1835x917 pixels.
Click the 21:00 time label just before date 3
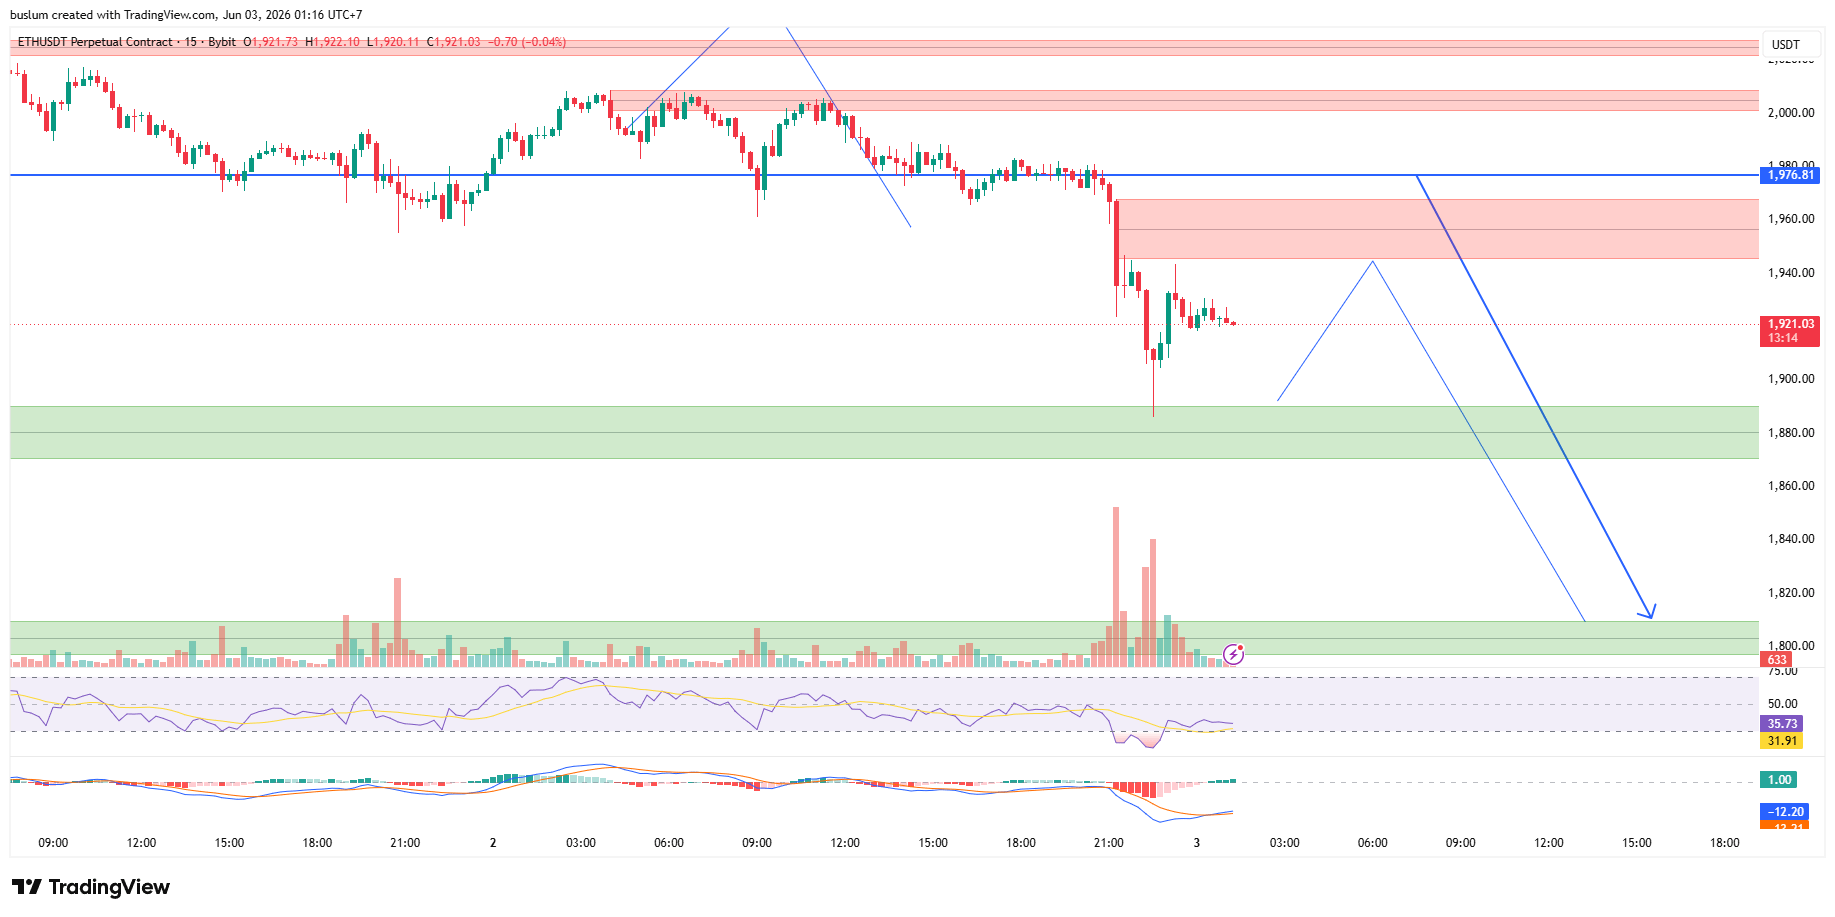(1109, 843)
